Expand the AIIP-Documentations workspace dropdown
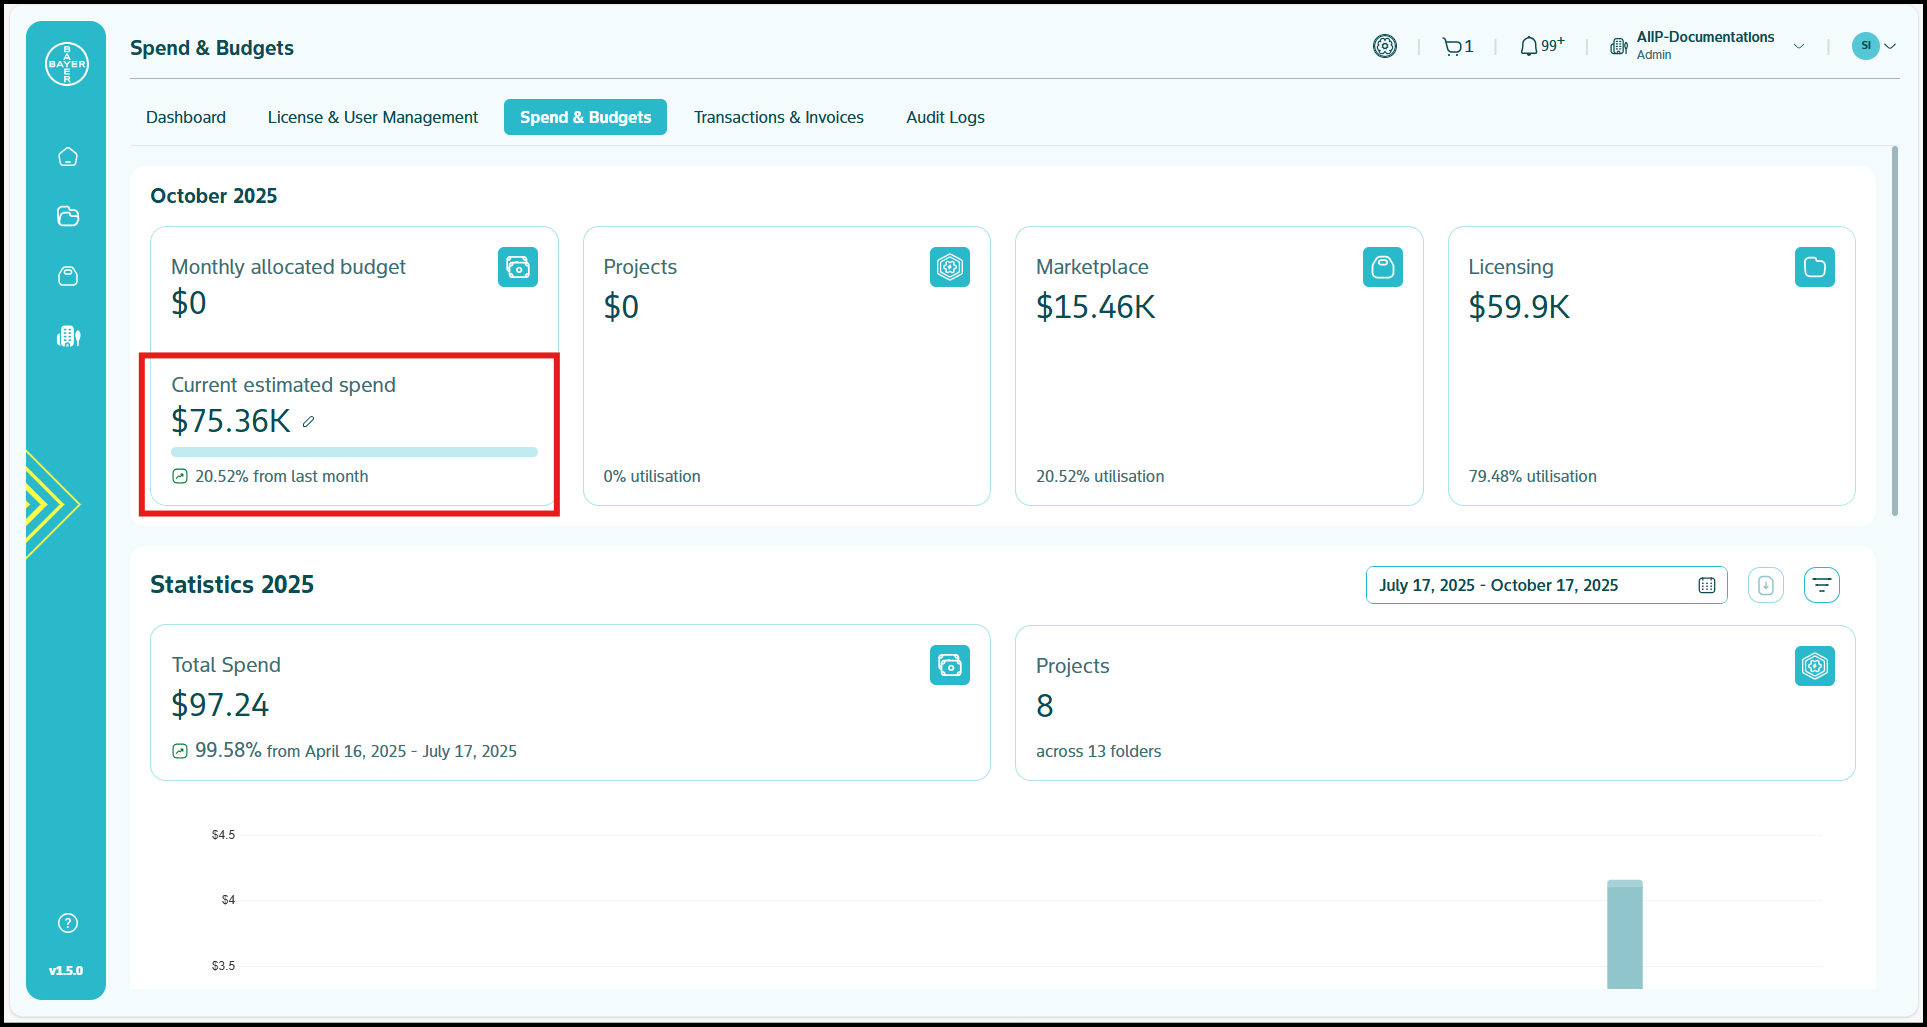 (x=1799, y=46)
